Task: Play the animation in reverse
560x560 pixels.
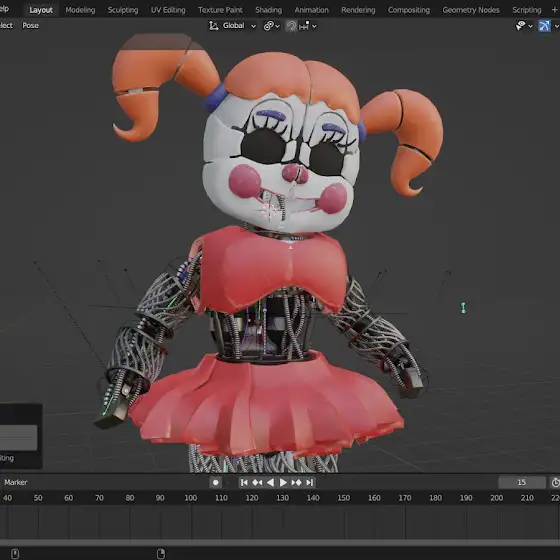Action: pyautogui.click(x=270, y=482)
